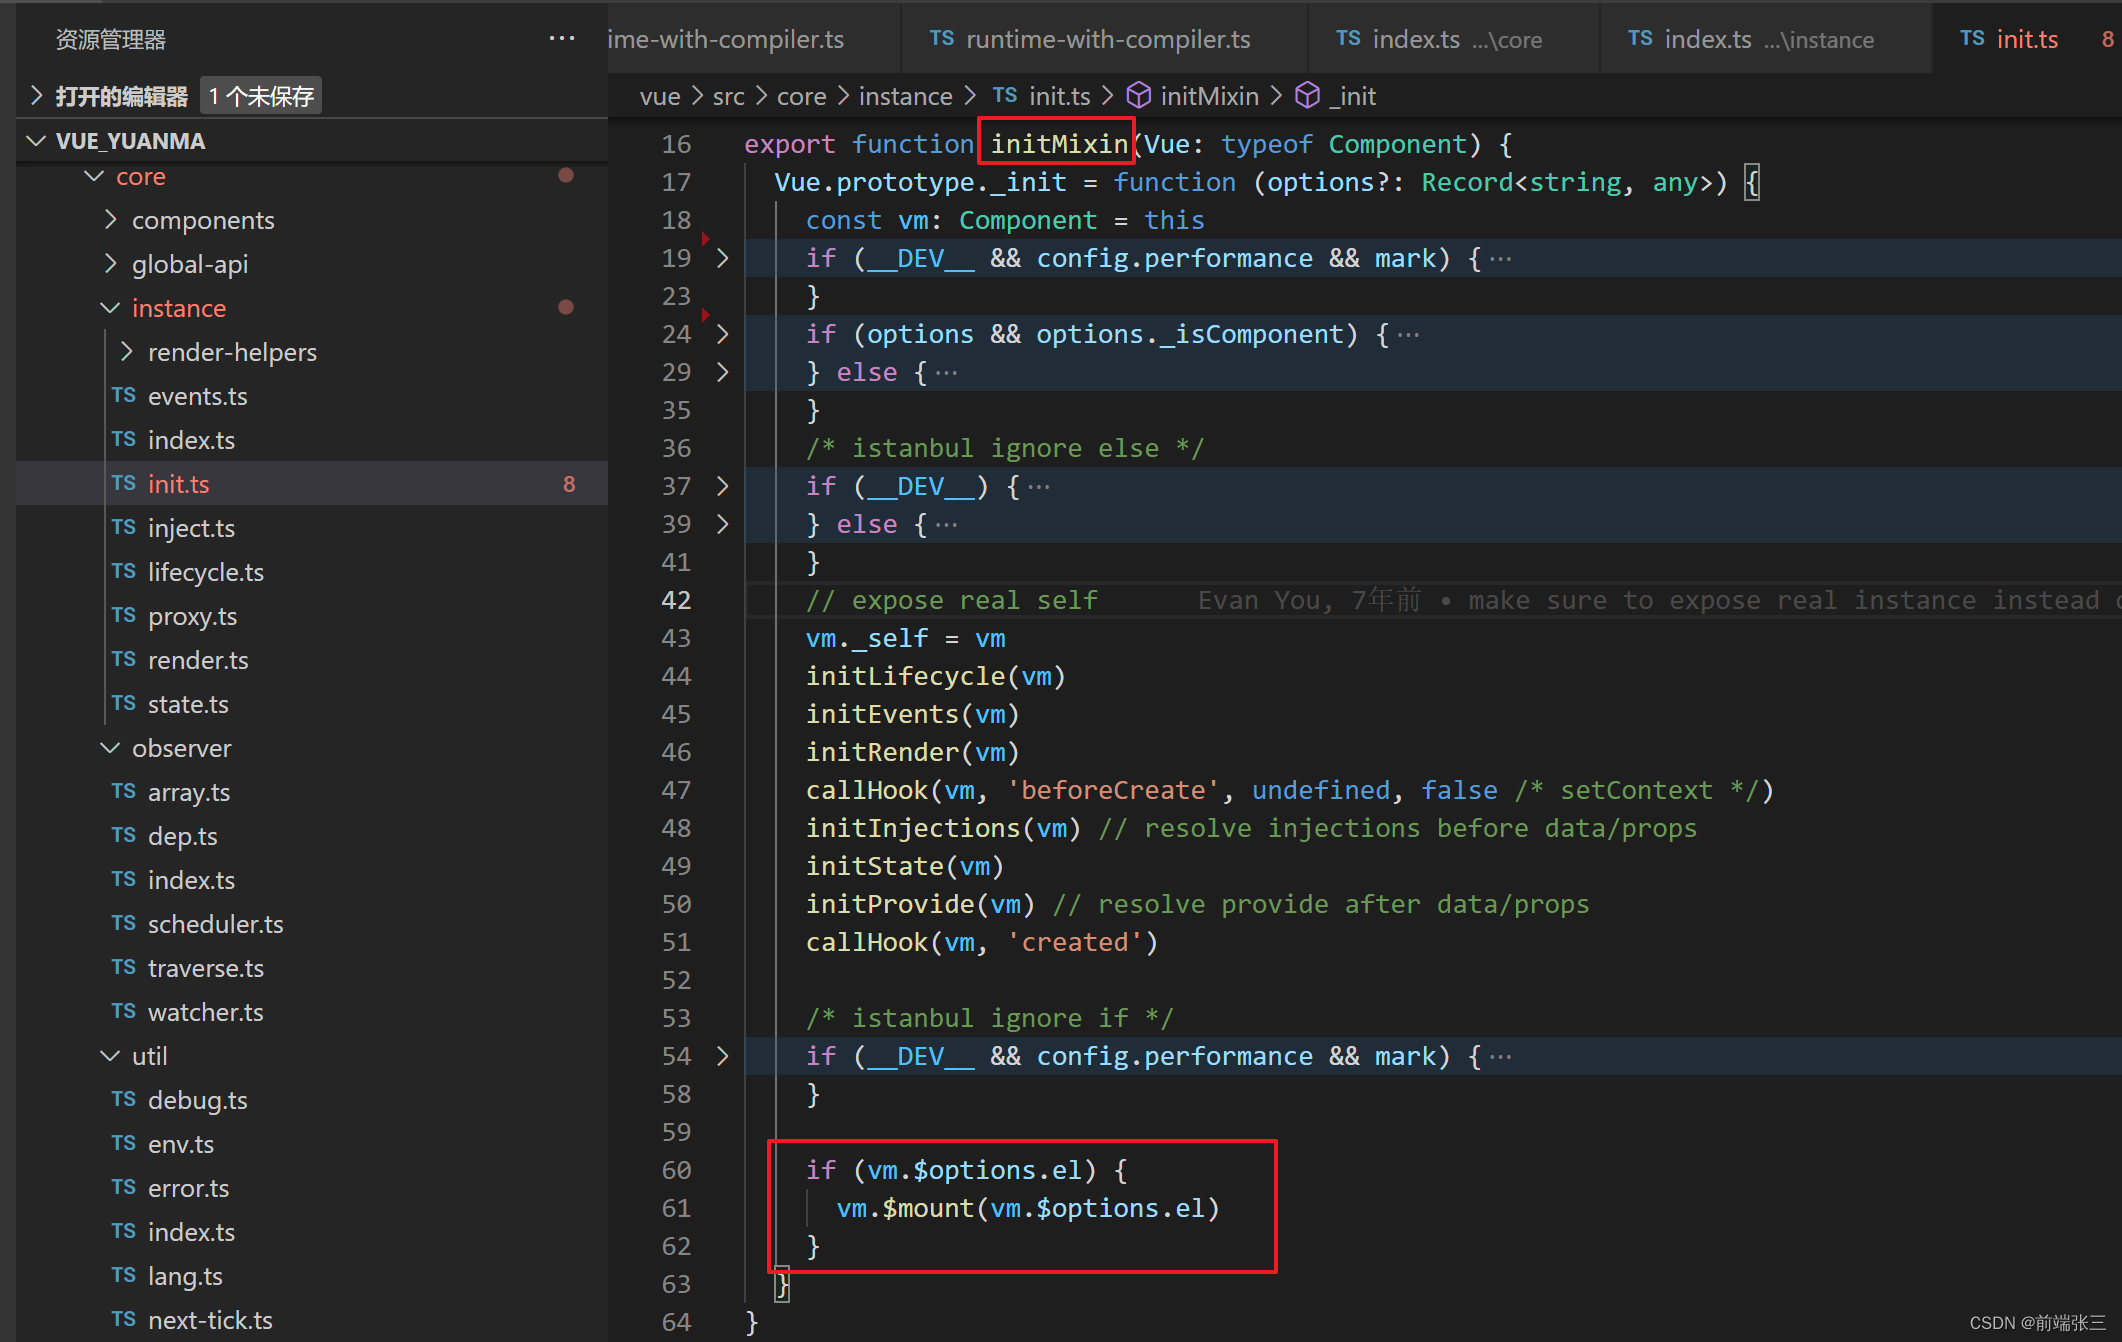The image size is (2122, 1342).
Task: Click the instance breadcrumb segment
Action: click(905, 96)
